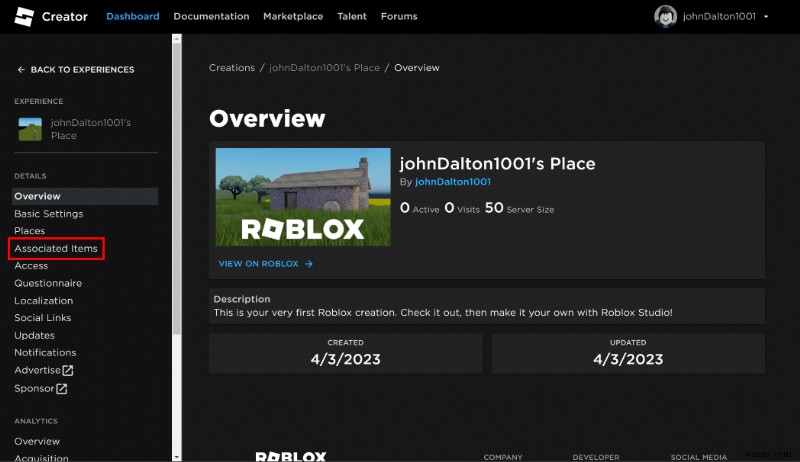Open Social Links in sidebar
800x462 pixels.
[x=42, y=318]
